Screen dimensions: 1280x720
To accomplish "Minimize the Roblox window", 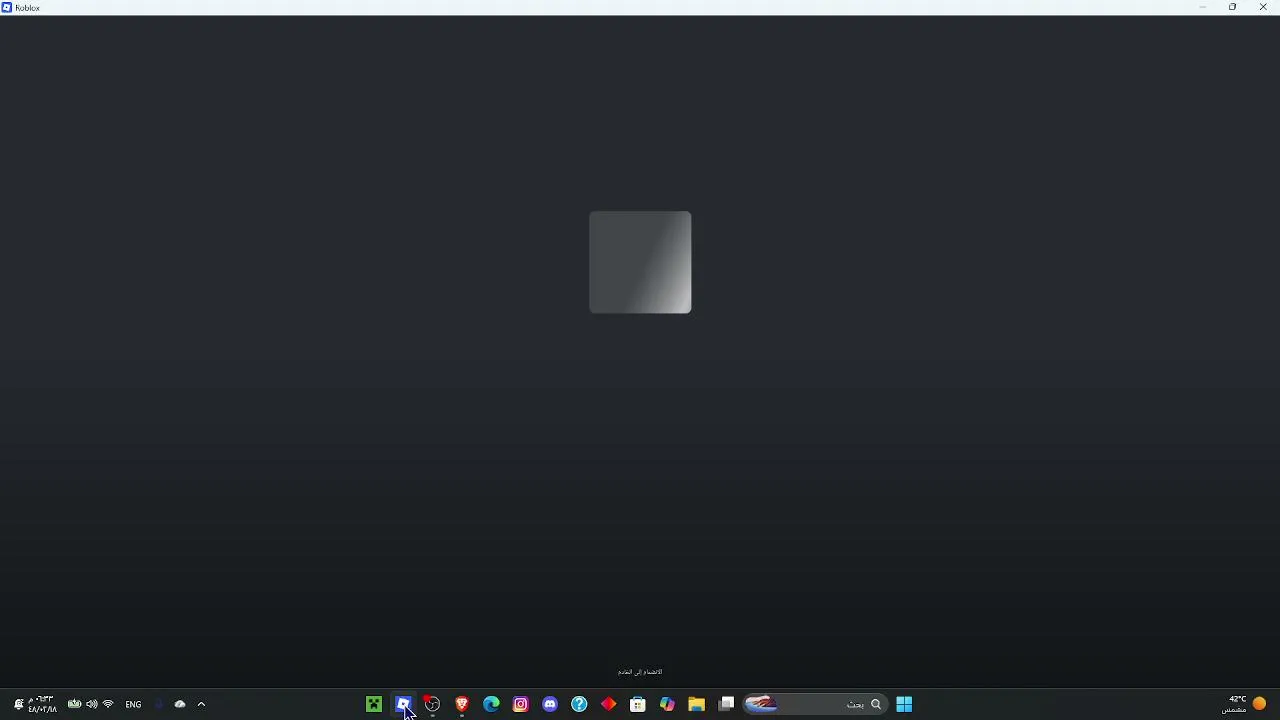I will (1202, 7).
